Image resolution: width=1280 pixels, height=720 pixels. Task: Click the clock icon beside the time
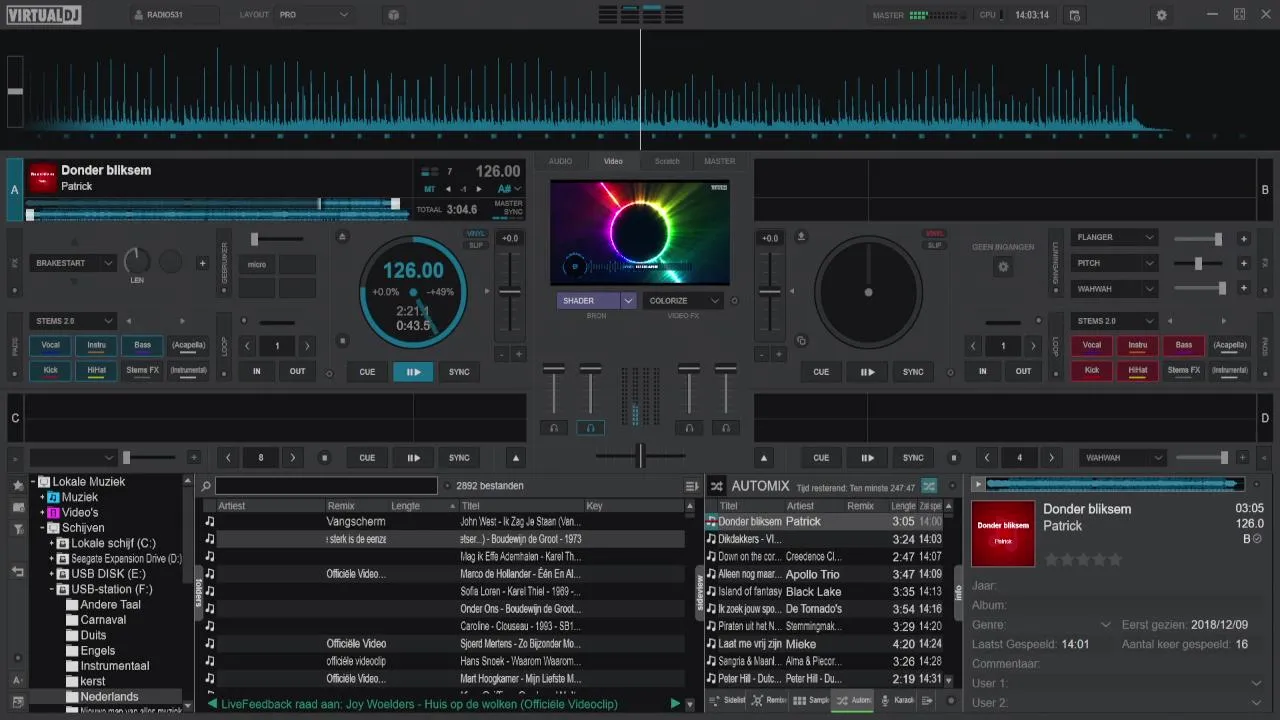(1074, 15)
